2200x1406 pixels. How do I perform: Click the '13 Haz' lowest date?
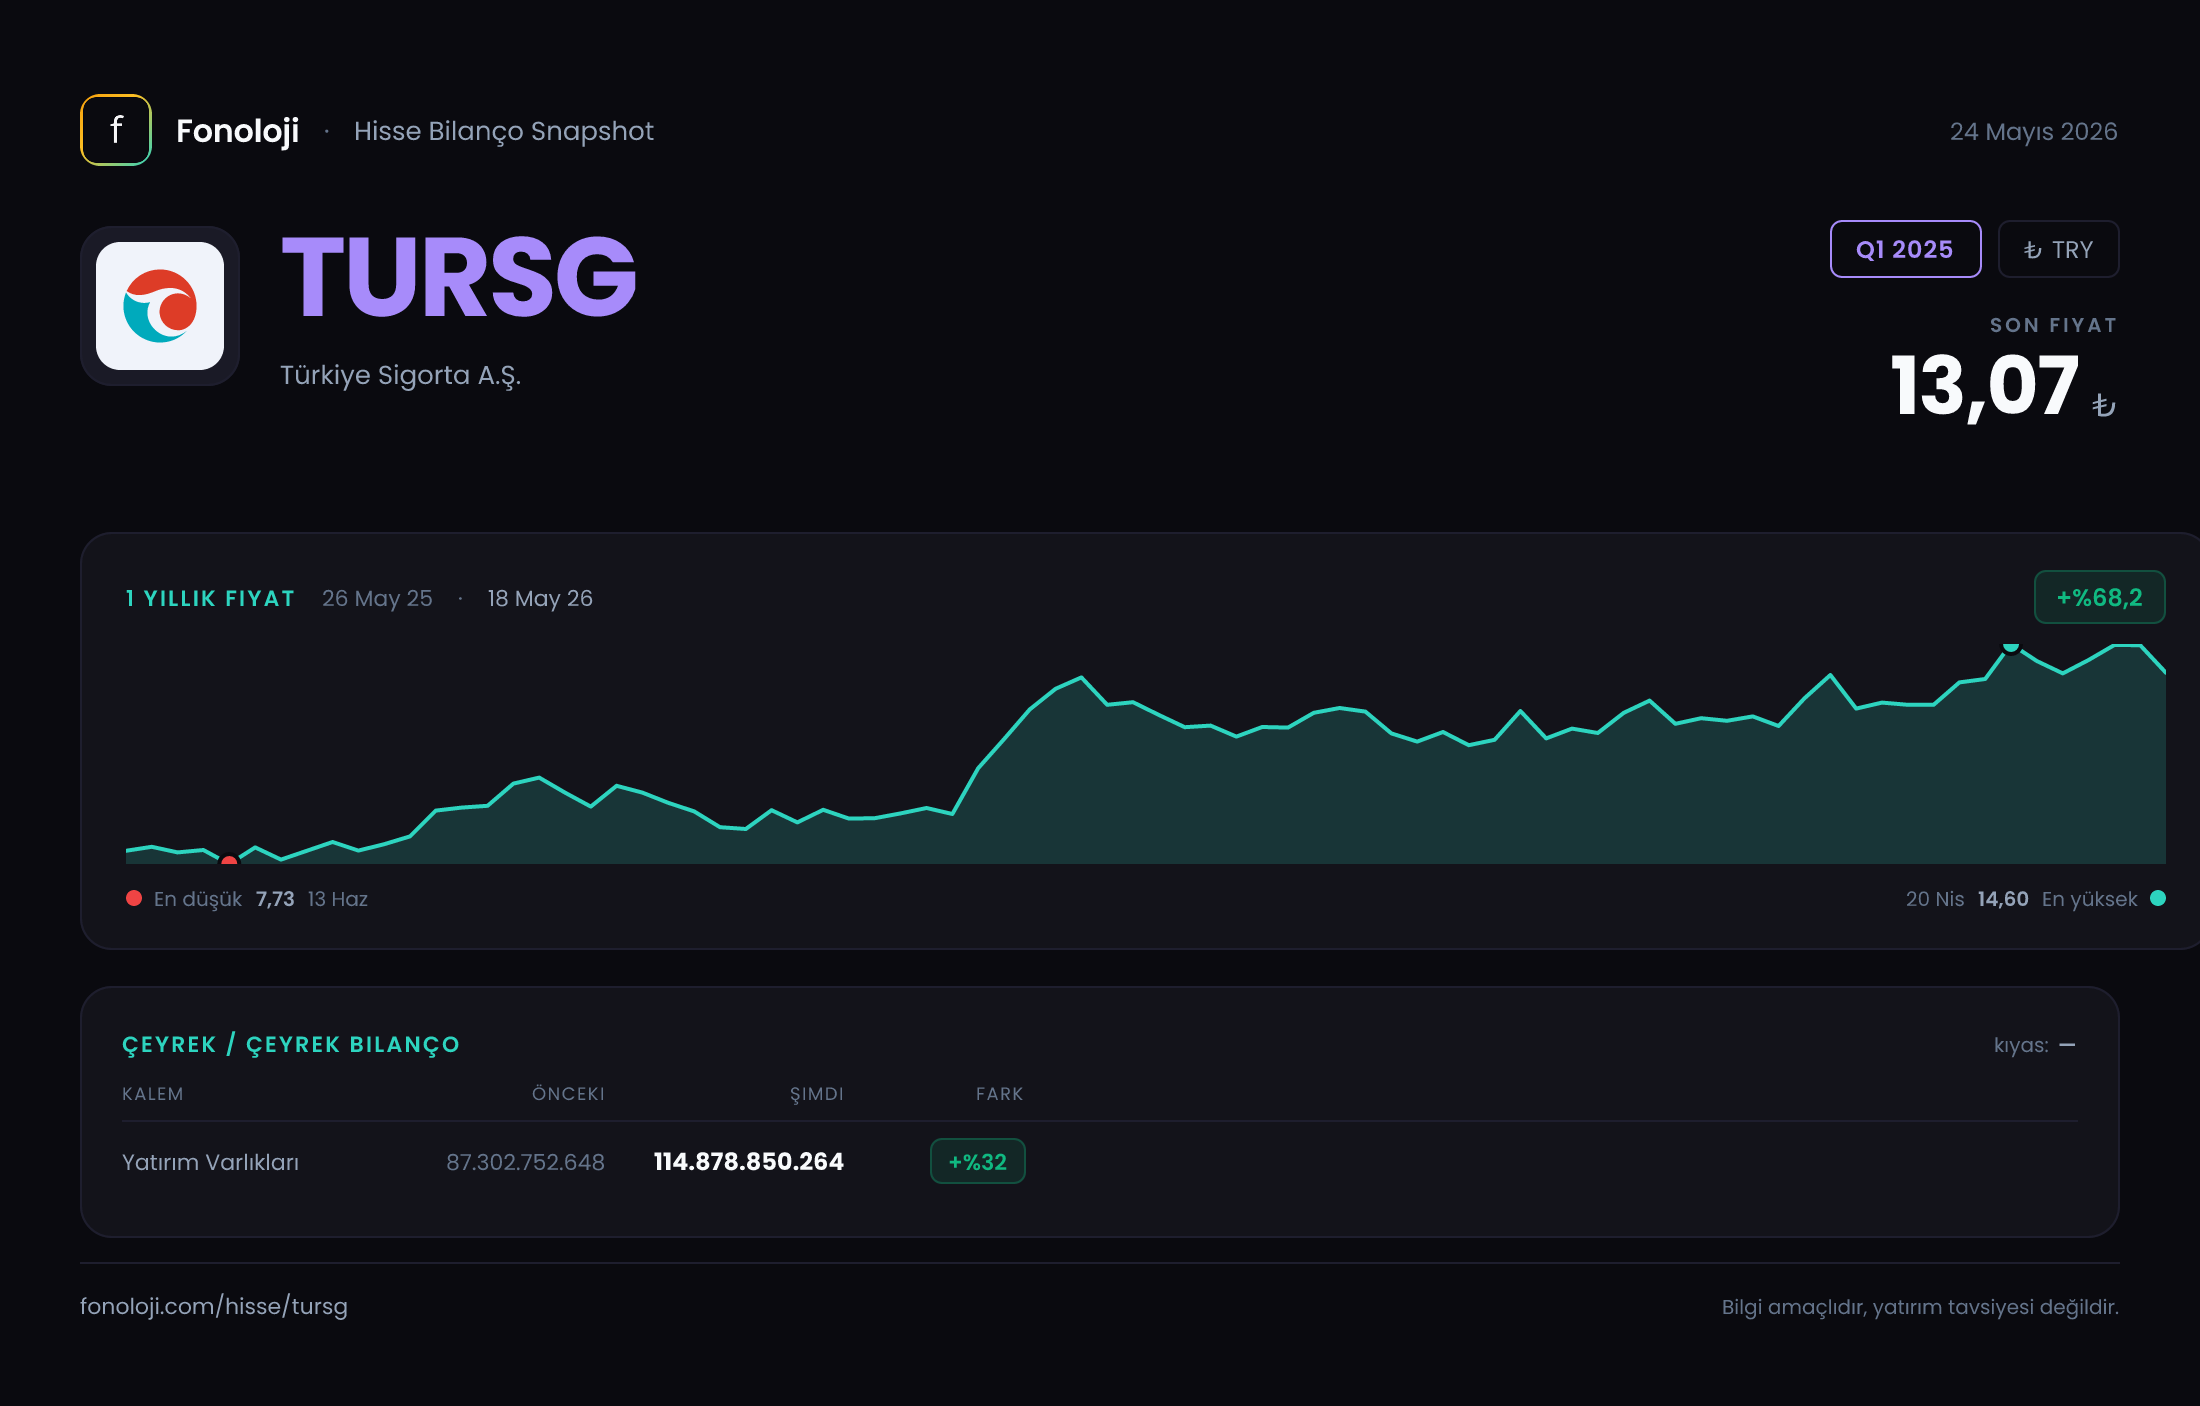338,899
